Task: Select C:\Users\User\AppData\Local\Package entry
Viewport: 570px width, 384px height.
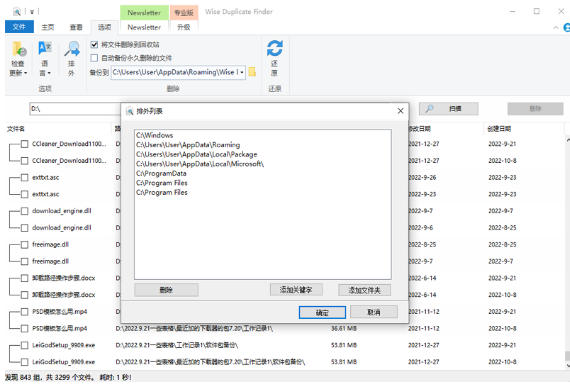Action: coord(197,154)
